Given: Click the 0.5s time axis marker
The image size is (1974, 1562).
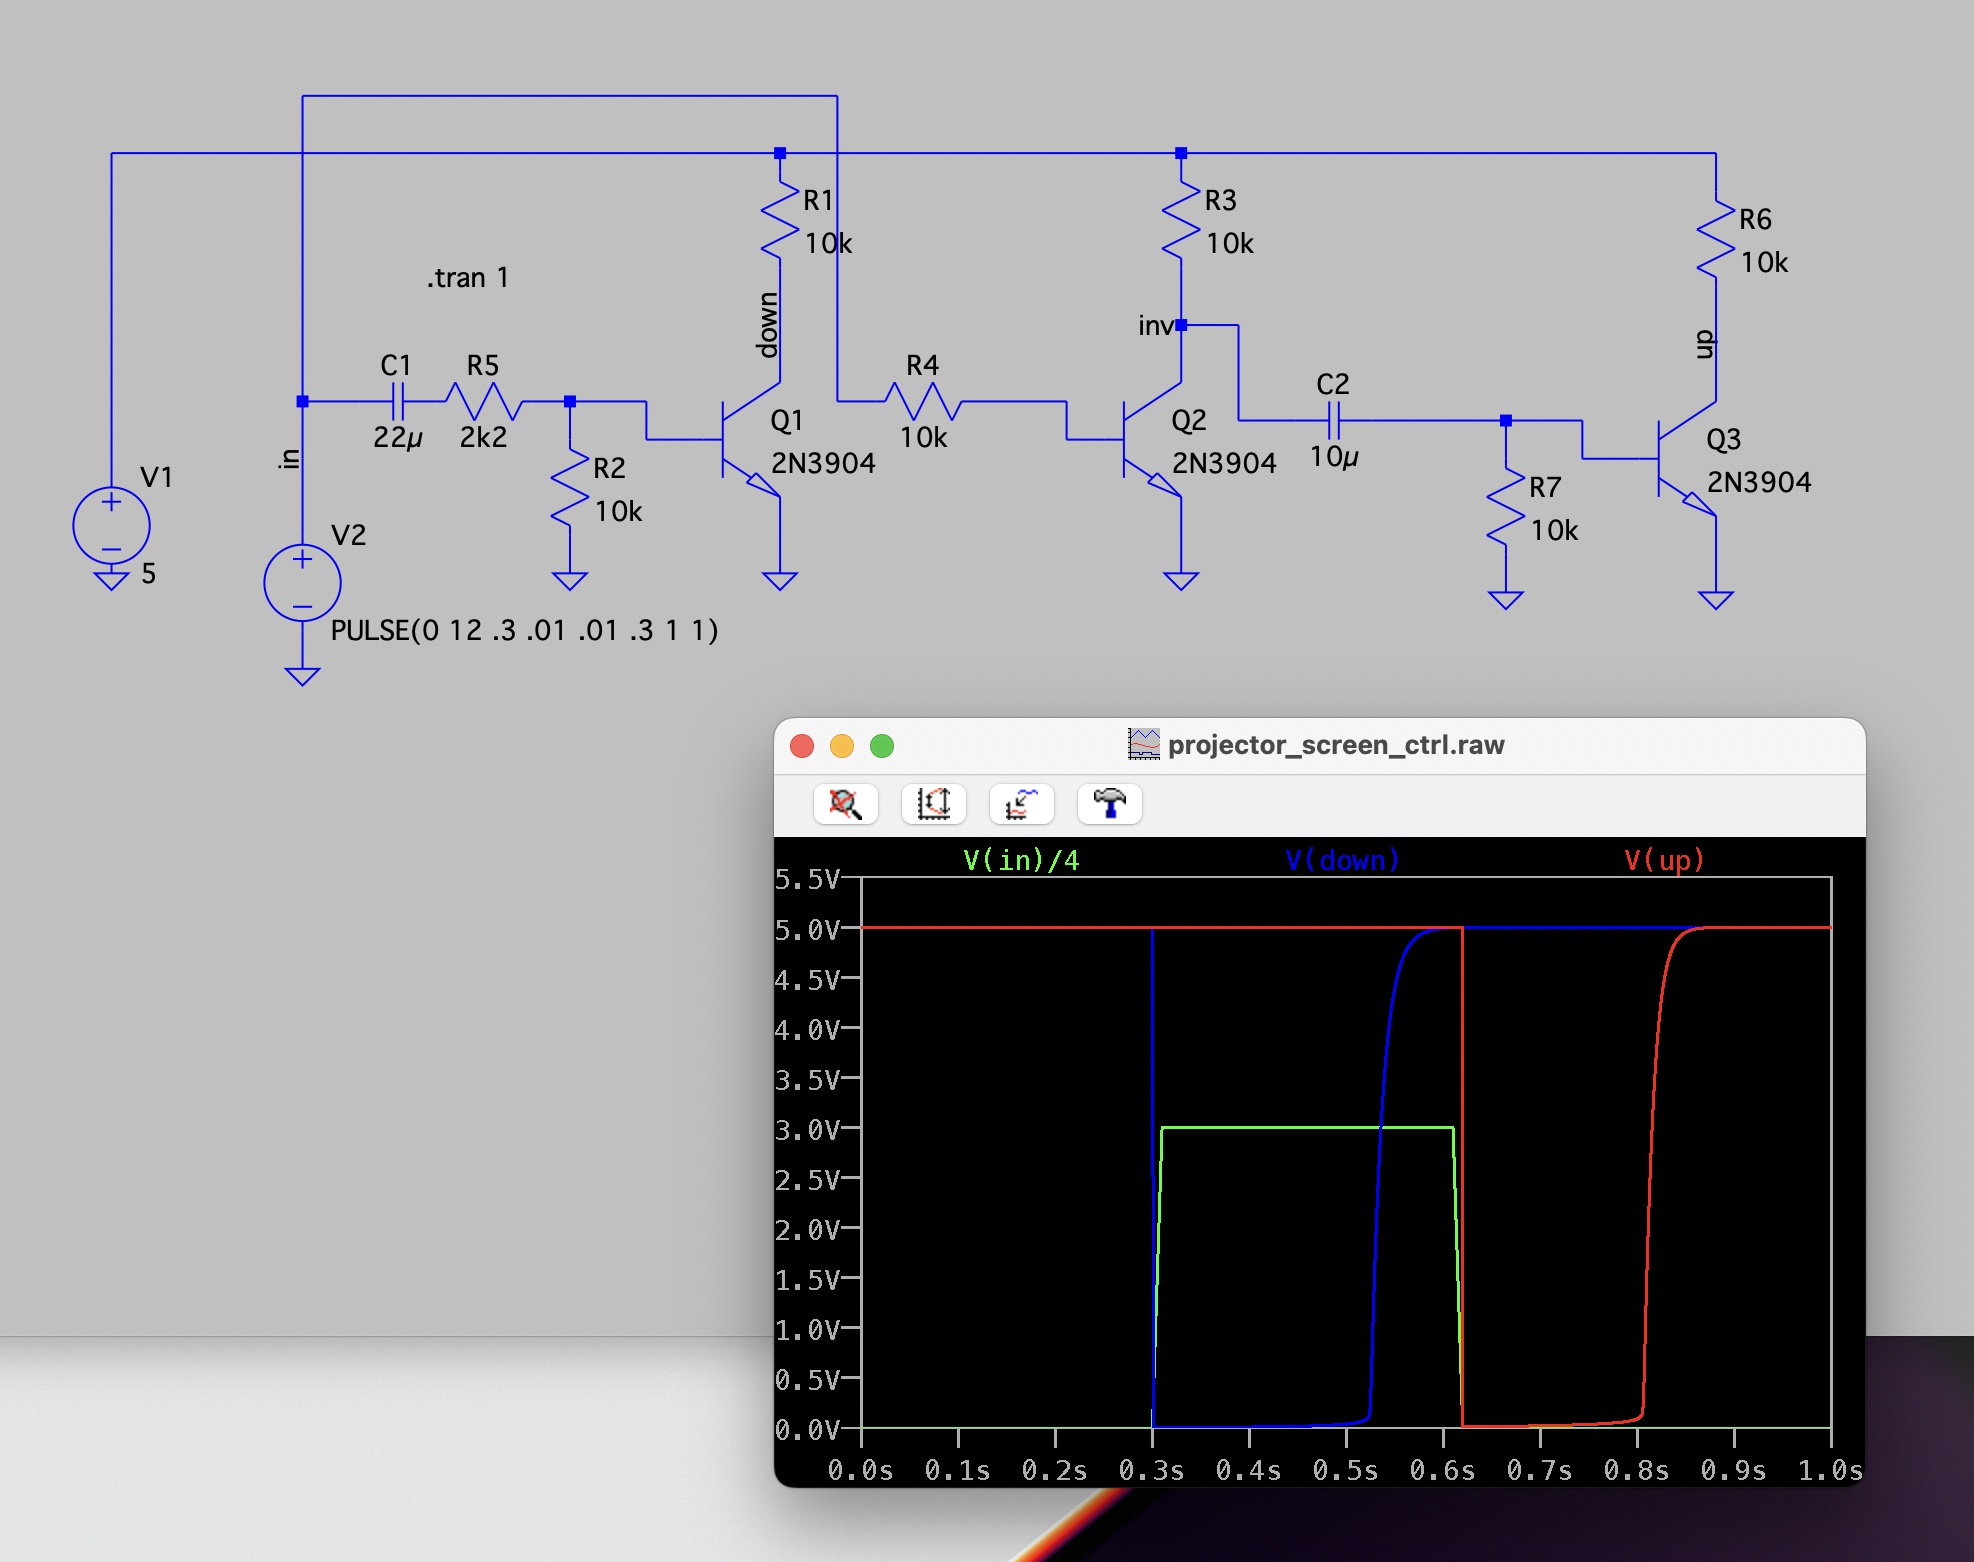Looking at the screenshot, I should click(1345, 1470).
